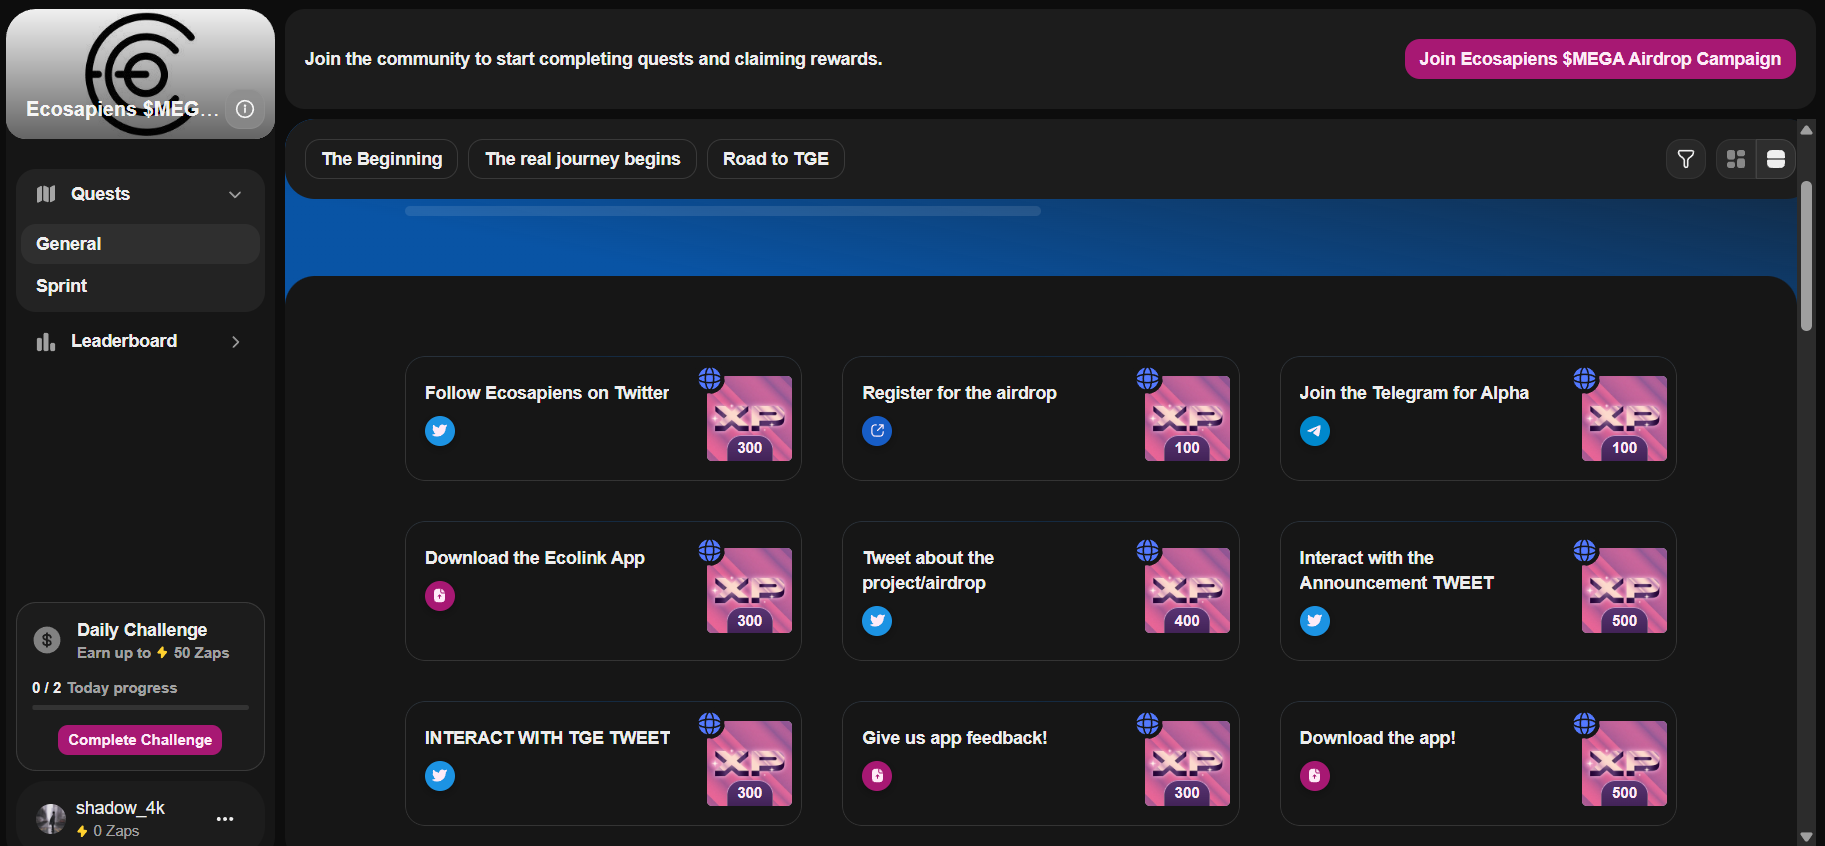This screenshot has width=1825, height=846.
Task: Click the scrollbar down arrow
Action: 1806,837
